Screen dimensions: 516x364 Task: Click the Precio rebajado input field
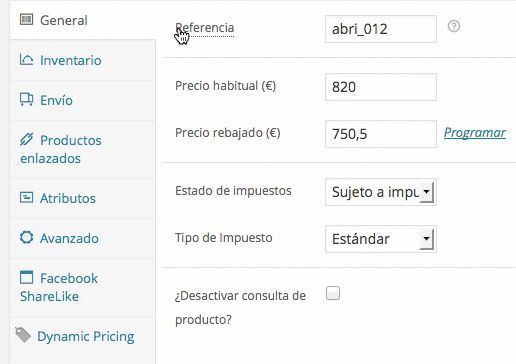[381, 134]
